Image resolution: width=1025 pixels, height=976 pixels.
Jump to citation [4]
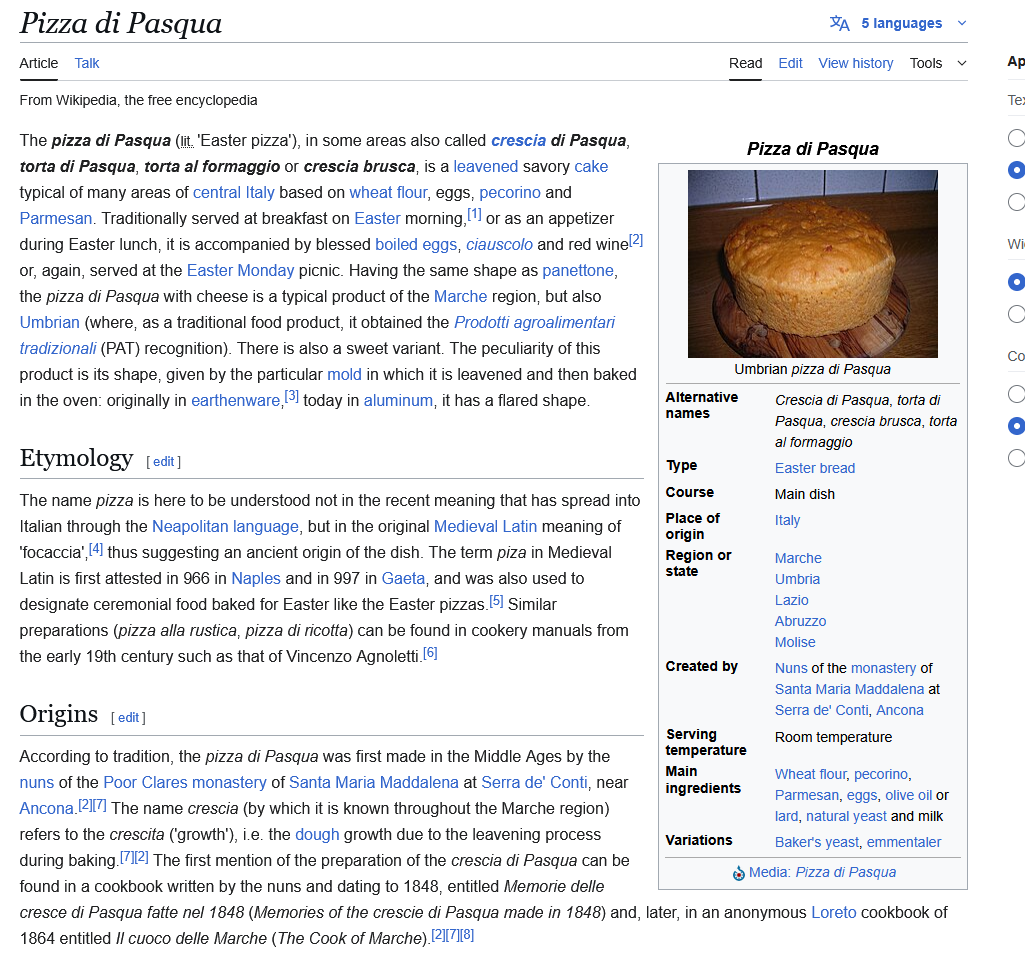pos(95,548)
